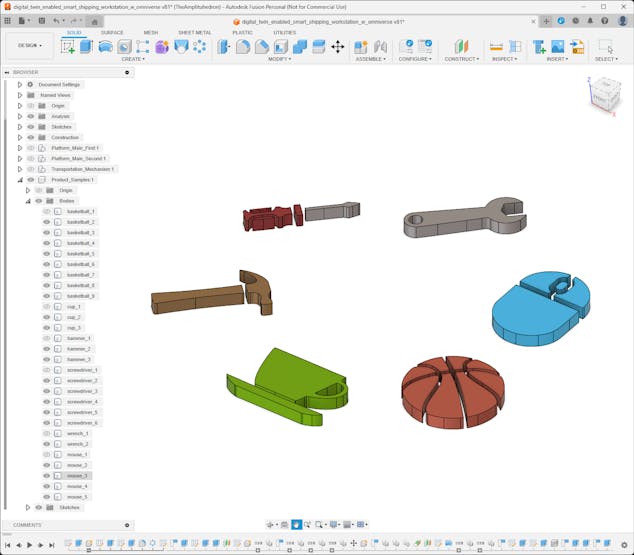The height and width of the screenshot is (555, 634).
Task: Open the DESIGN workspace dropdown
Action: 29,46
